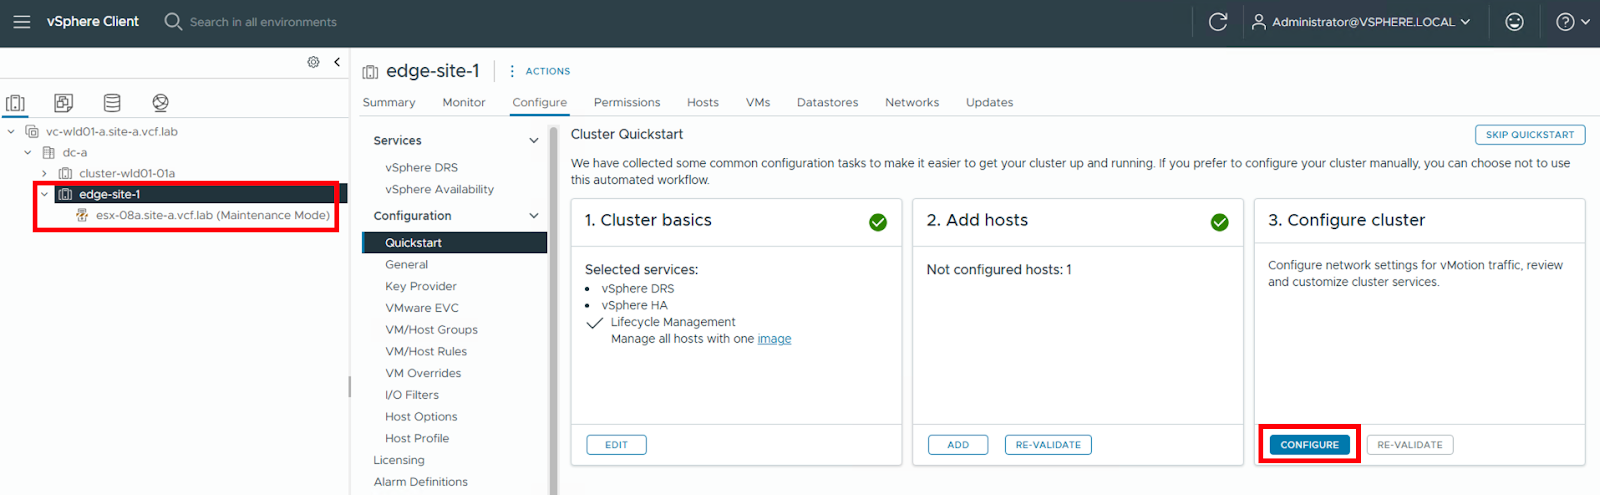Collapse the Services section
This screenshot has height=495, width=1600.
(x=533, y=141)
